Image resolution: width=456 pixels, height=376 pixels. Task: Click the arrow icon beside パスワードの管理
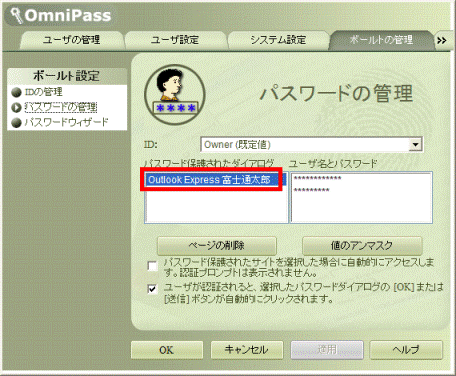[x=16, y=107]
